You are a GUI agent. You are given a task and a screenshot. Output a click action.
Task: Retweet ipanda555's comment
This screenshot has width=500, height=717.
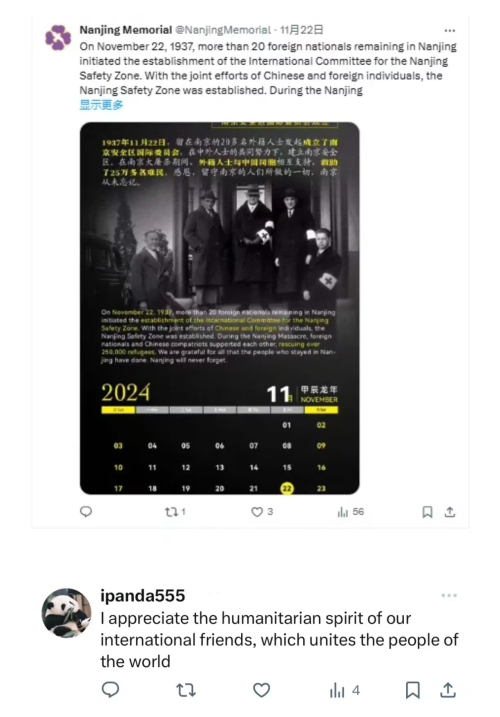(x=186, y=690)
